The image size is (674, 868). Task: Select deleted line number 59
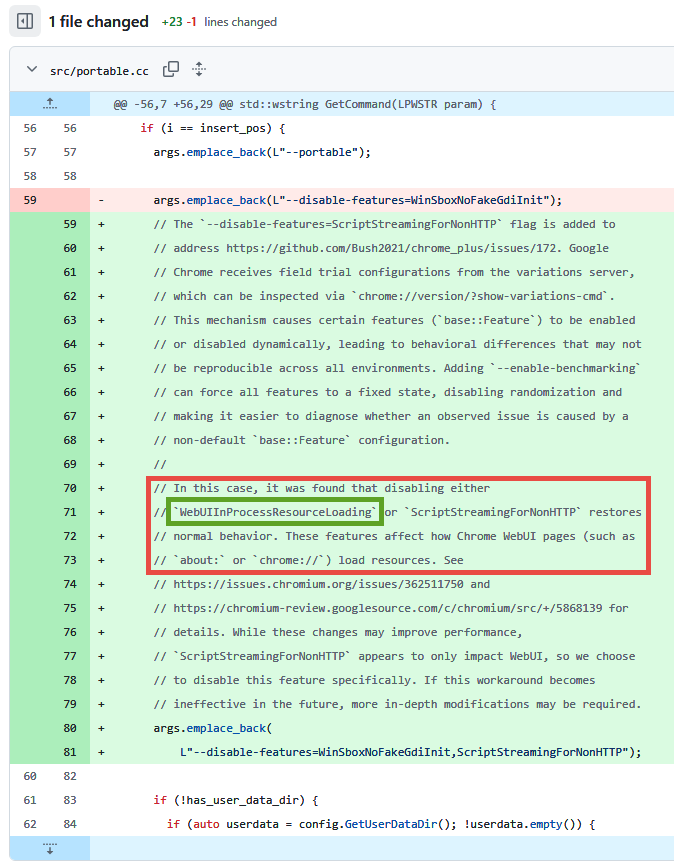[30, 200]
